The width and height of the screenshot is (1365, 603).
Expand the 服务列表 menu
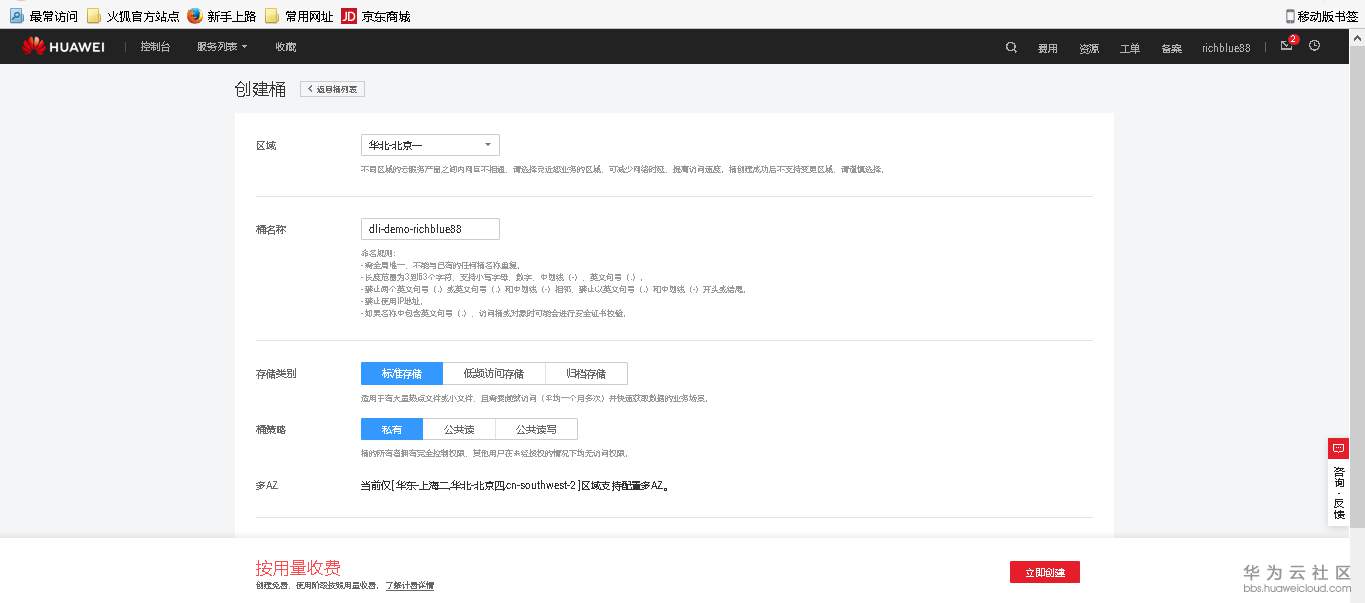[219, 46]
